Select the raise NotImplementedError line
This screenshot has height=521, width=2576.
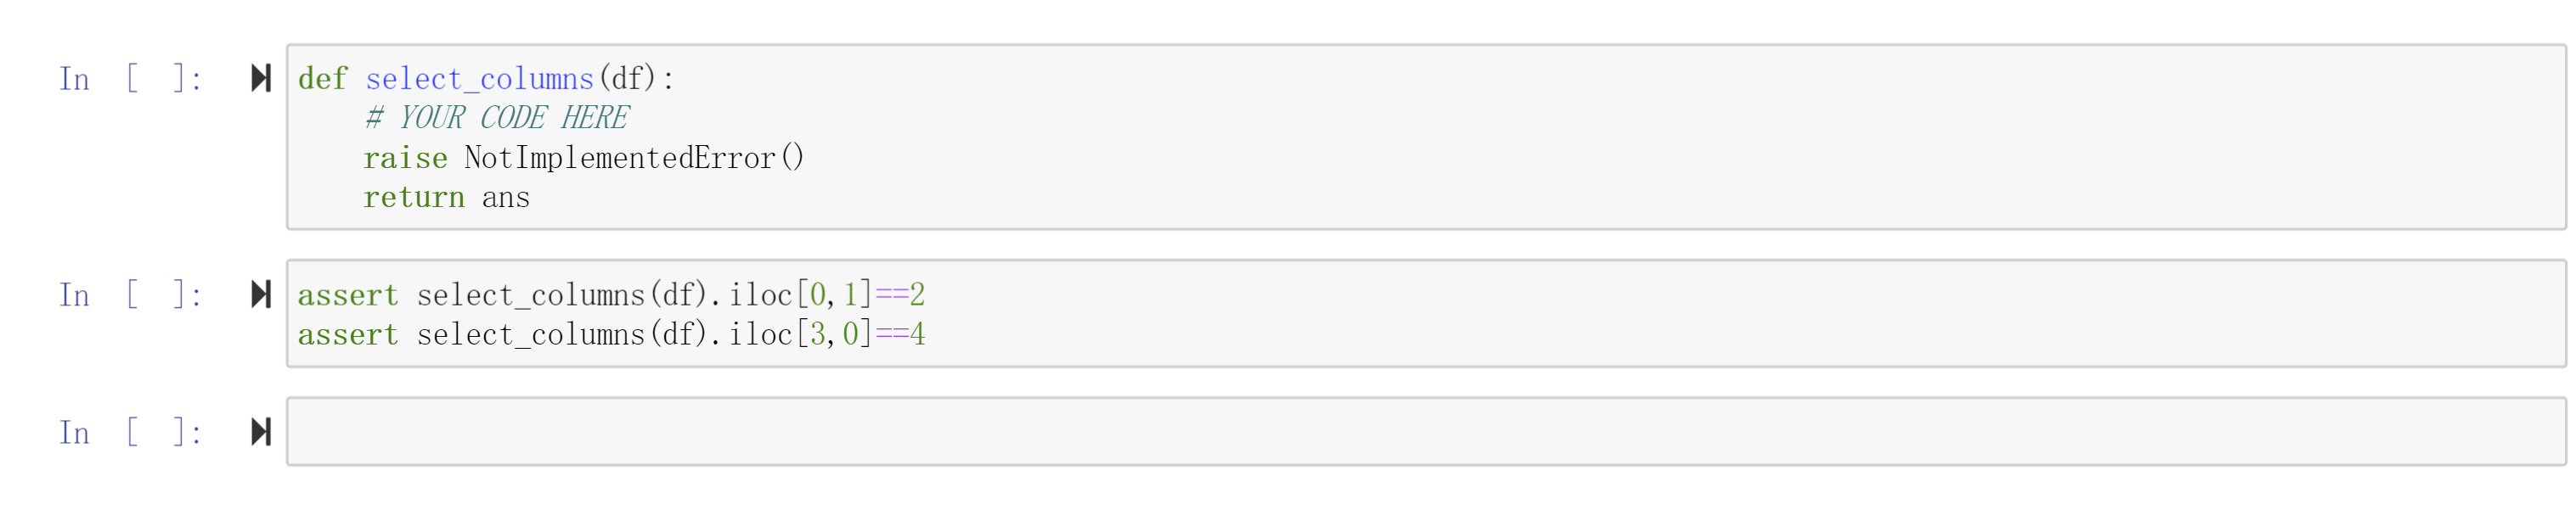(x=585, y=157)
